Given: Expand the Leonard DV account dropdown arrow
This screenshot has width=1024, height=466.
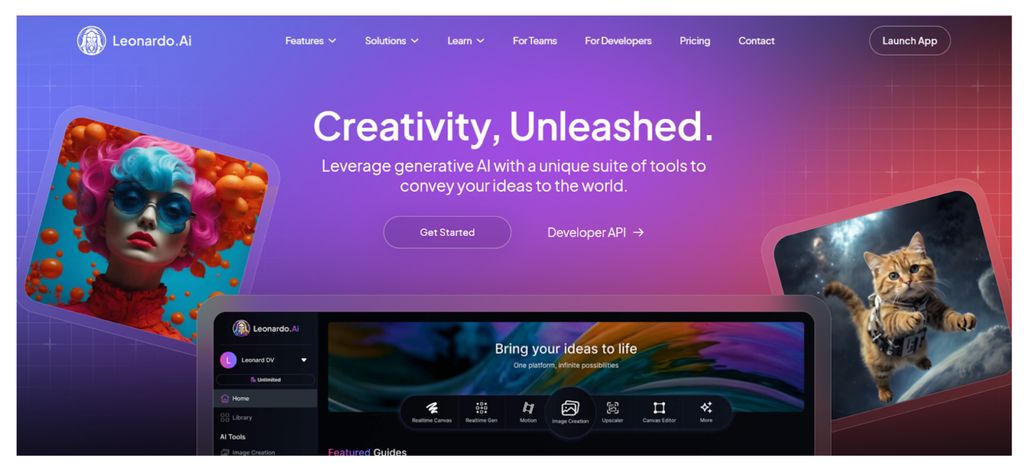Looking at the screenshot, I should pyautogui.click(x=304, y=360).
